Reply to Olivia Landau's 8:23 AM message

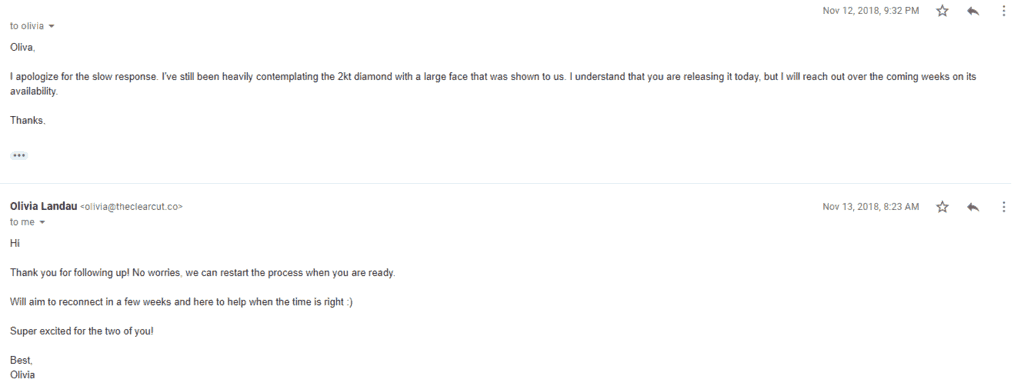click(x=973, y=207)
